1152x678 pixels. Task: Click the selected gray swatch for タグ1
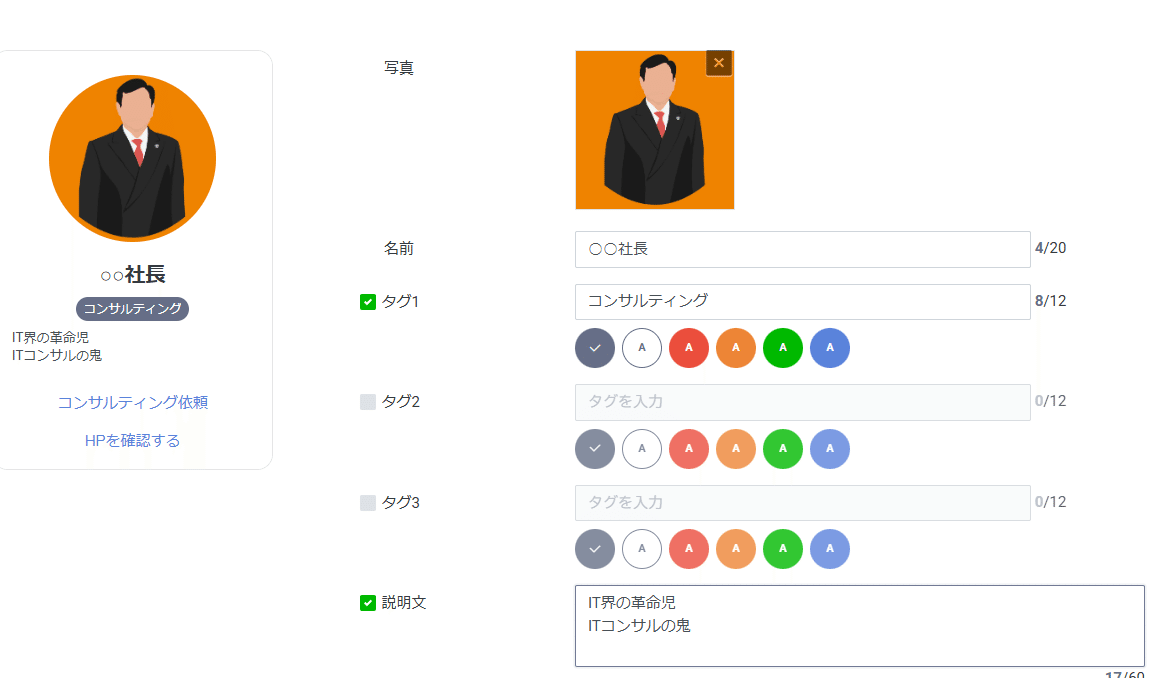(595, 348)
